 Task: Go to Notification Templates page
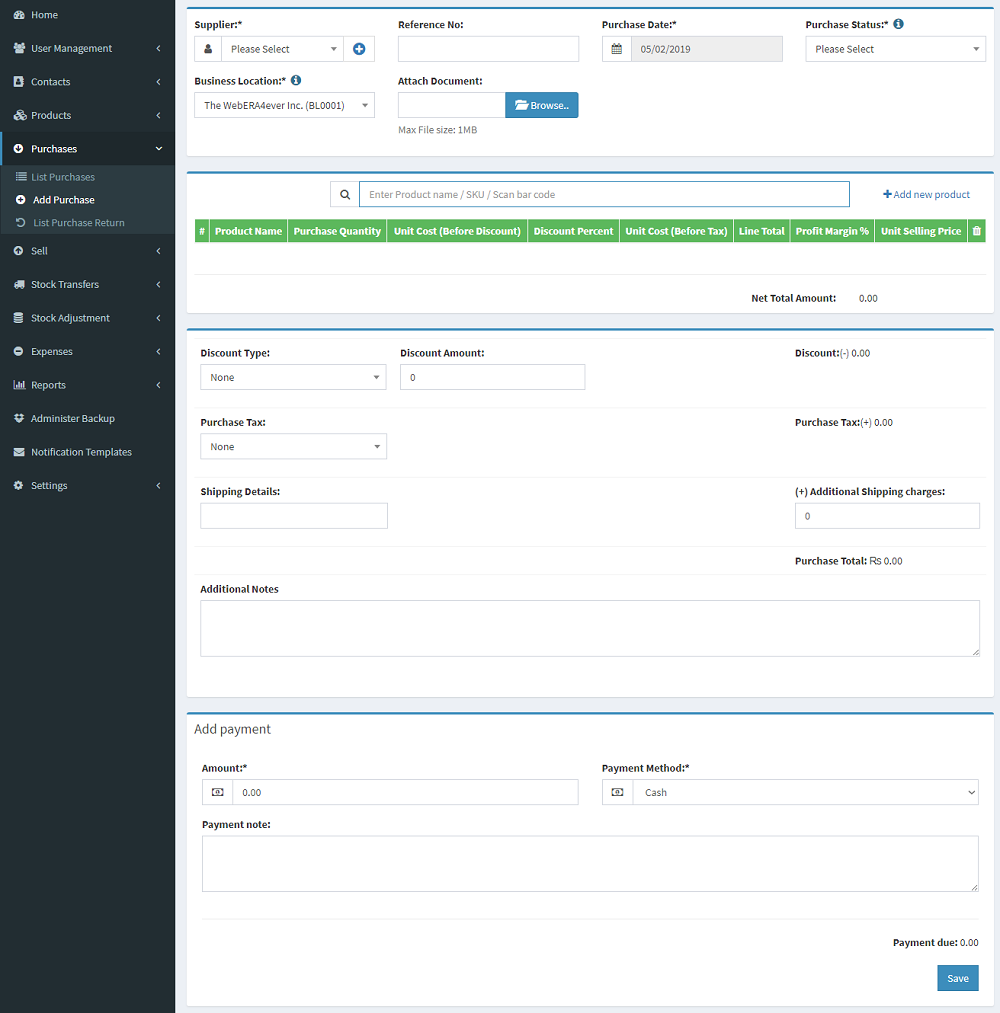[81, 452]
